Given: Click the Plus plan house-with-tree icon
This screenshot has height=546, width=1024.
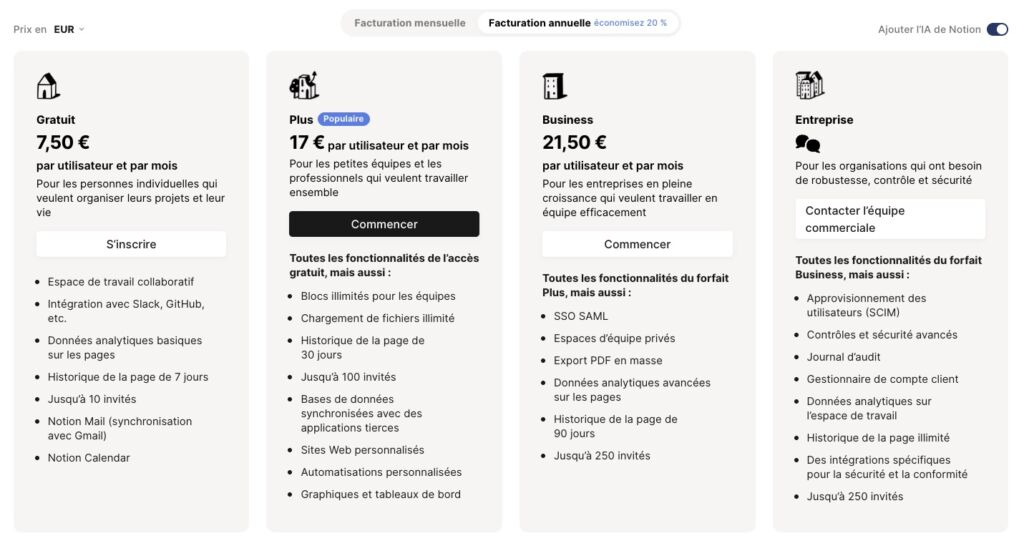Looking at the screenshot, I should coord(303,85).
